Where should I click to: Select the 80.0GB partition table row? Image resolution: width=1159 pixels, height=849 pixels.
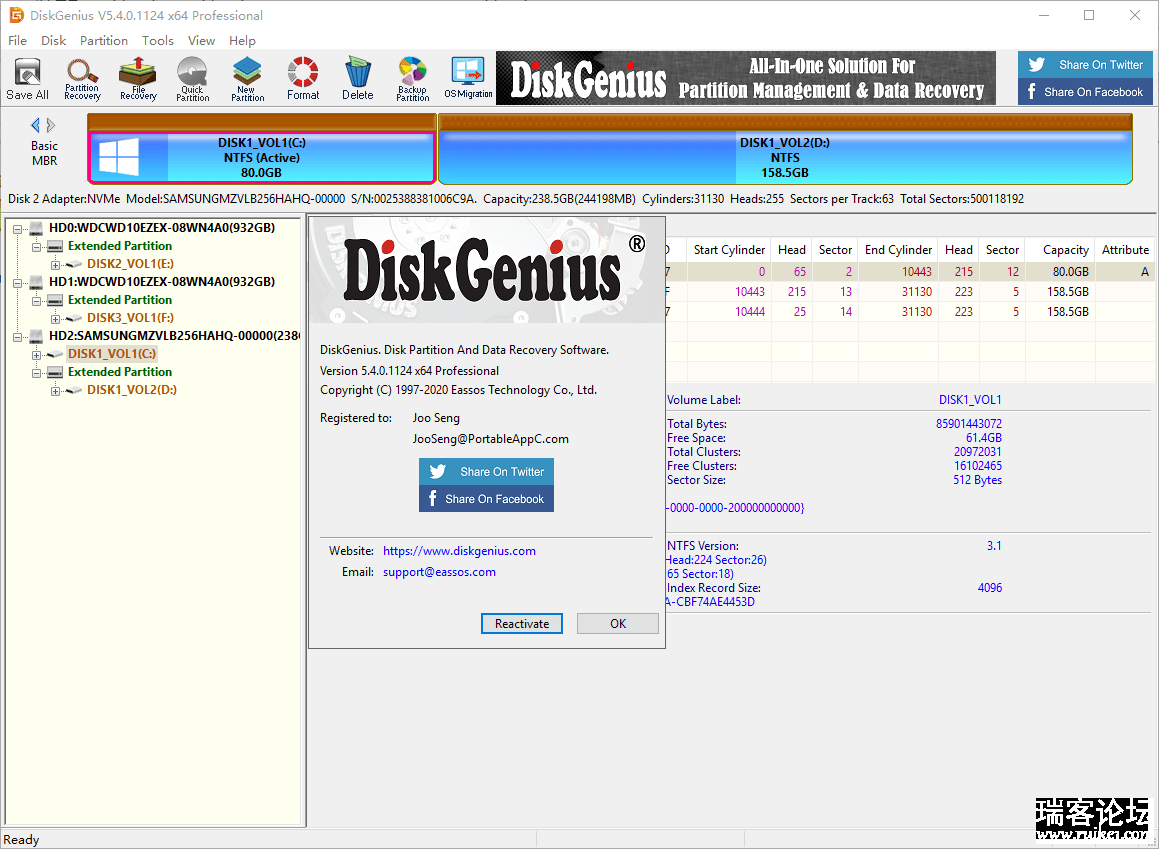coord(910,272)
